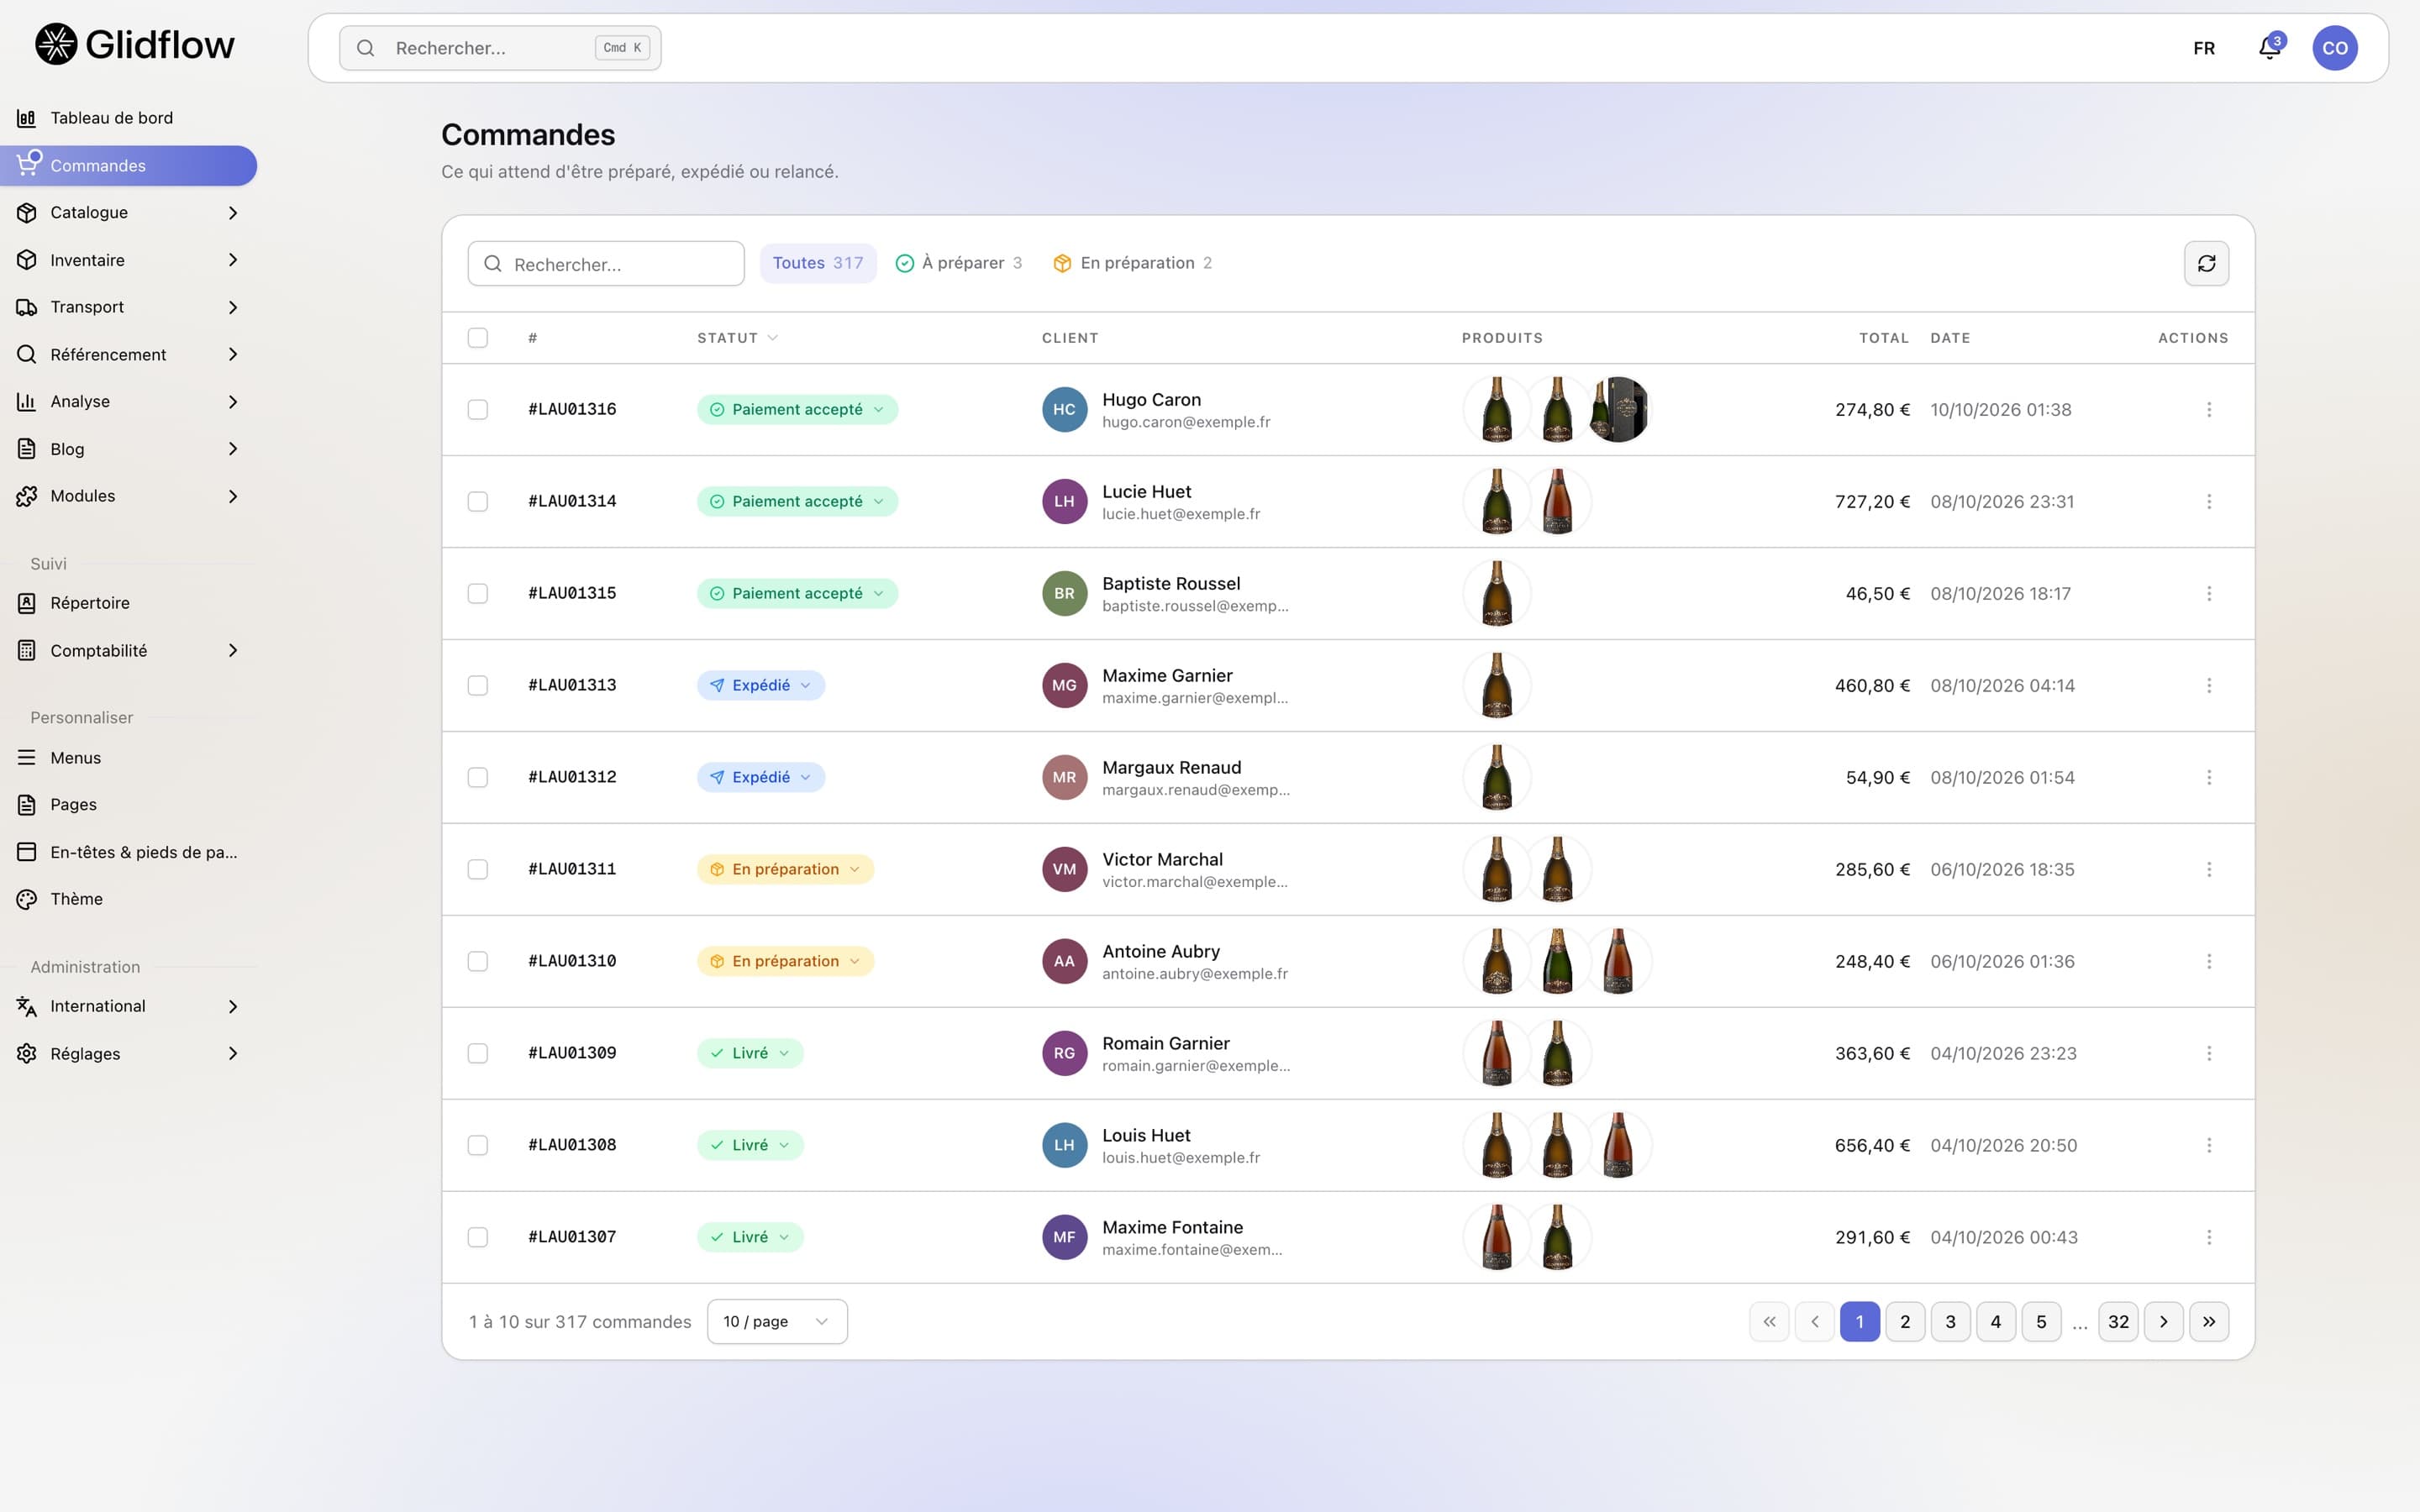Open actions menu for order #LAU01307
The image size is (2420, 1512).
pyautogui.click(x=2208, y=1237)
